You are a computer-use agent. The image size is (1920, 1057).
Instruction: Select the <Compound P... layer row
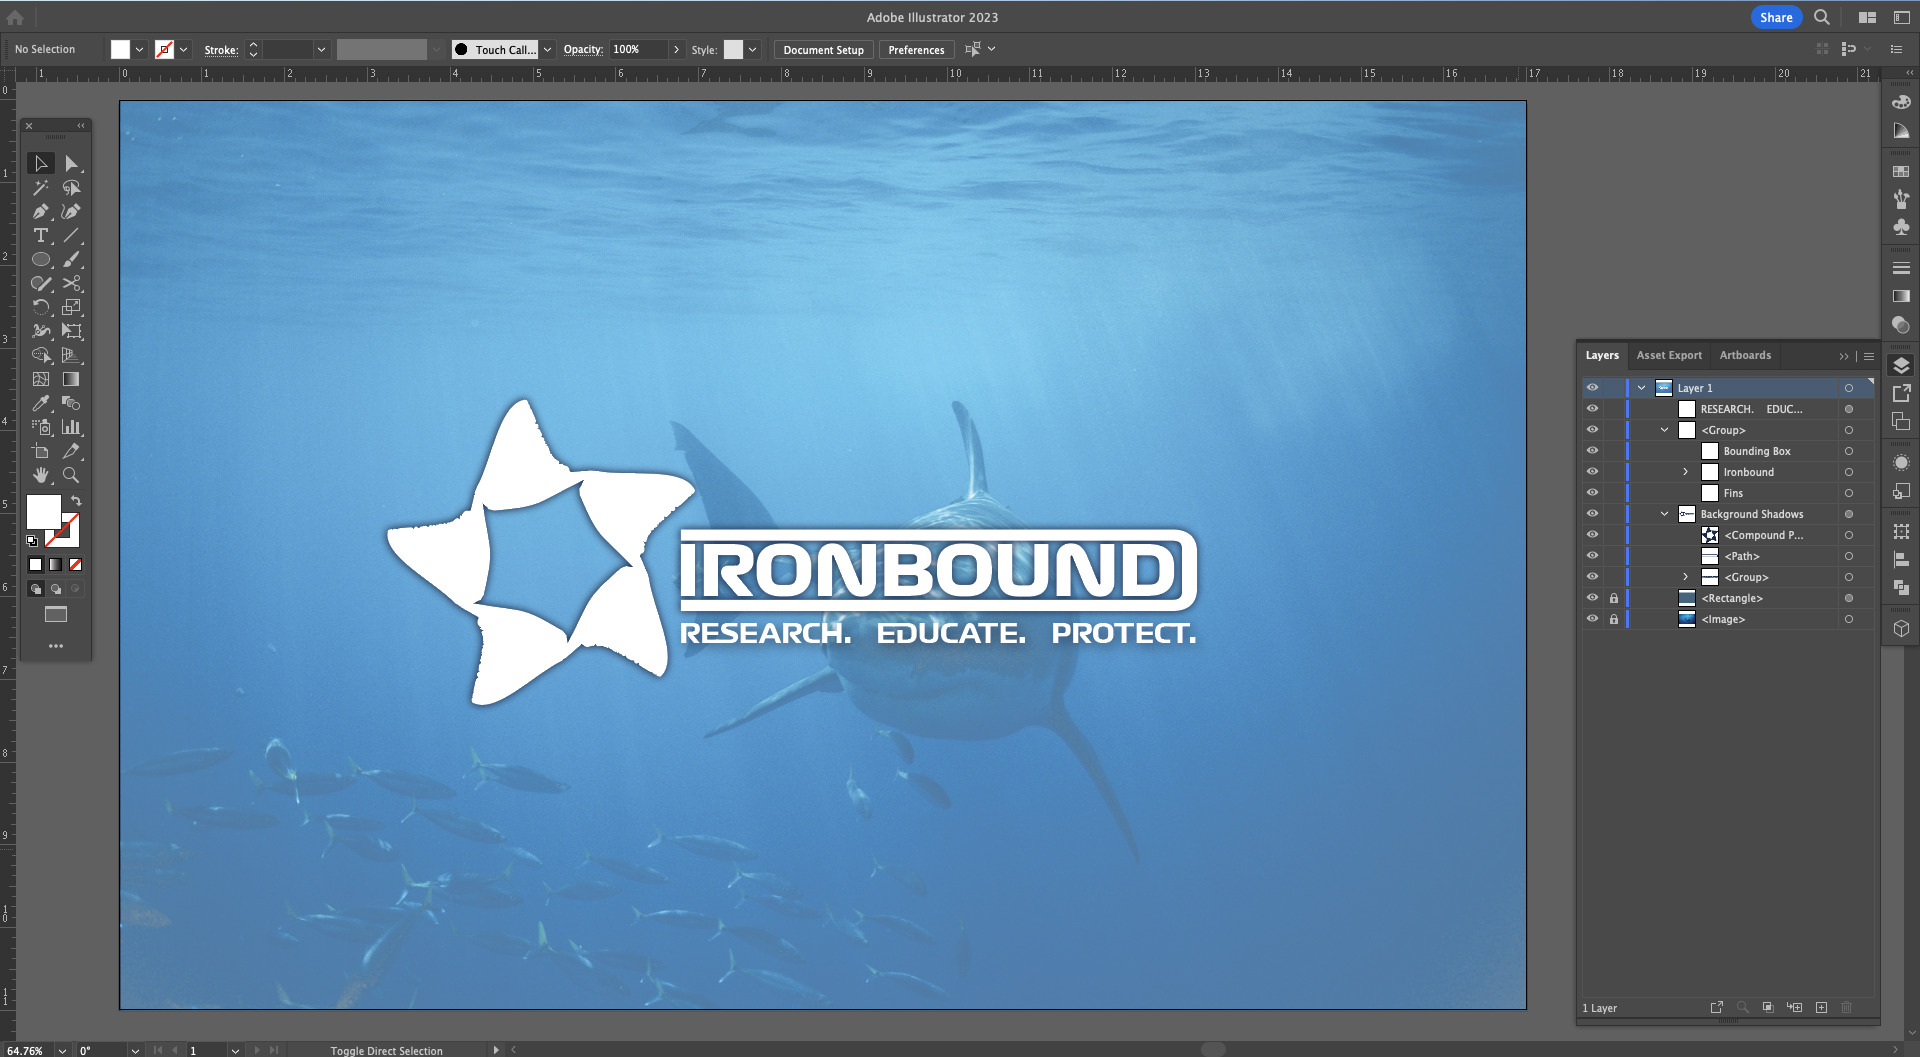pyautogui.click(x=1763, y=535)
